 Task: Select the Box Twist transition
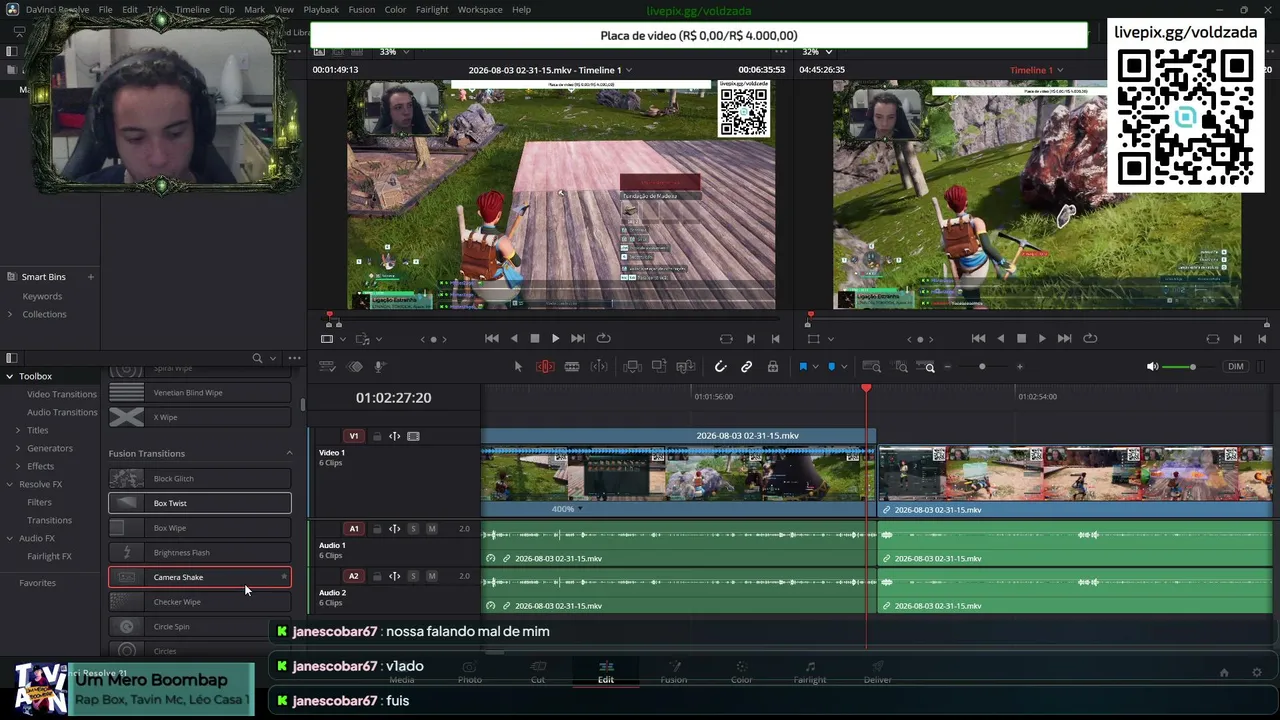coord(200,503)
